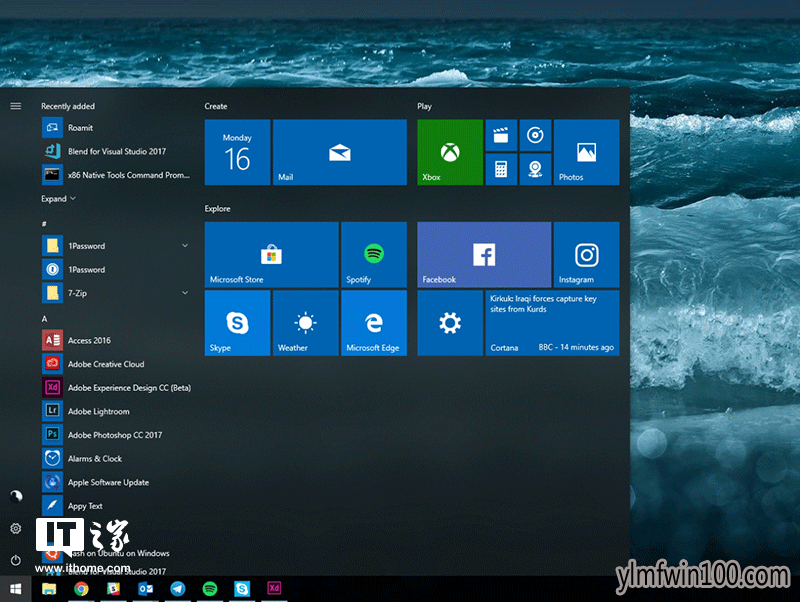This screenshot has height=602, width=800.
Task: Expand the Recently added list
Action: tap(58, 198)
